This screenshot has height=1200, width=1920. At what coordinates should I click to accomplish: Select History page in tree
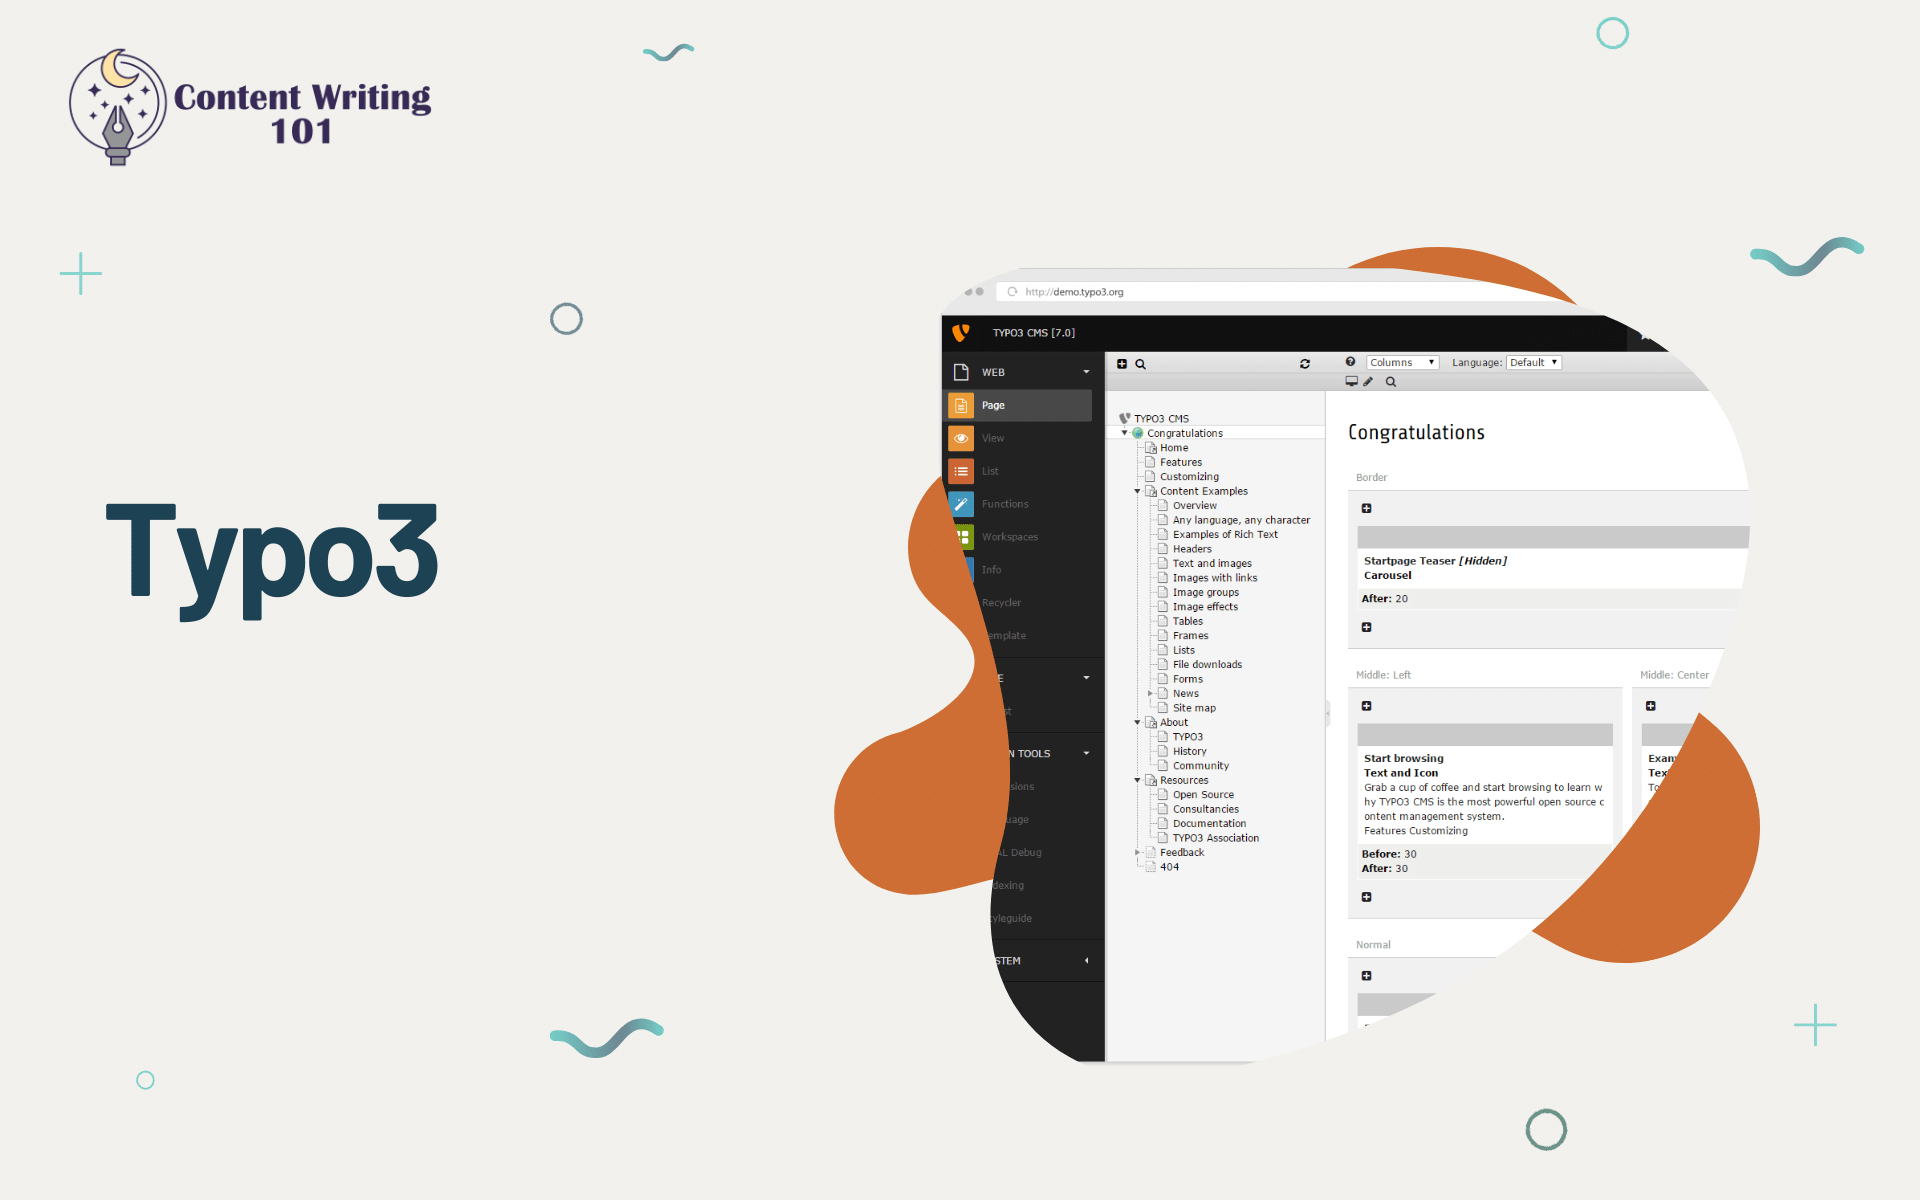pyautogui.click(x=1190, y=751)
